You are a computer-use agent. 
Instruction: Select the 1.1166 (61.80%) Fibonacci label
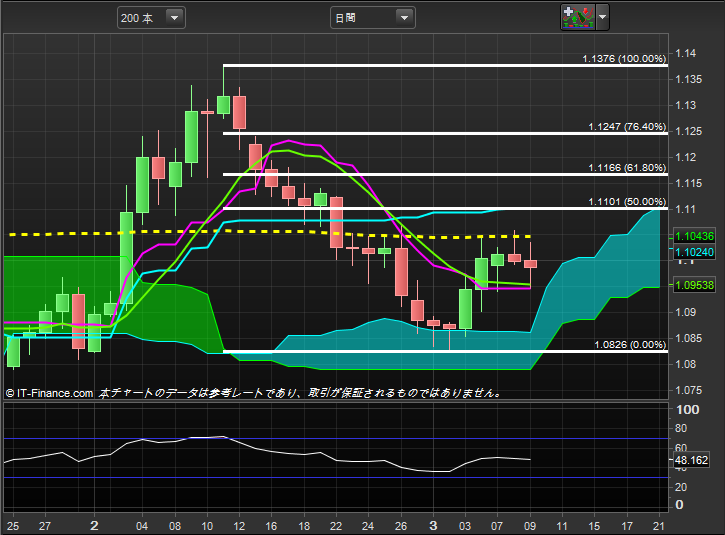click(627, 168)
